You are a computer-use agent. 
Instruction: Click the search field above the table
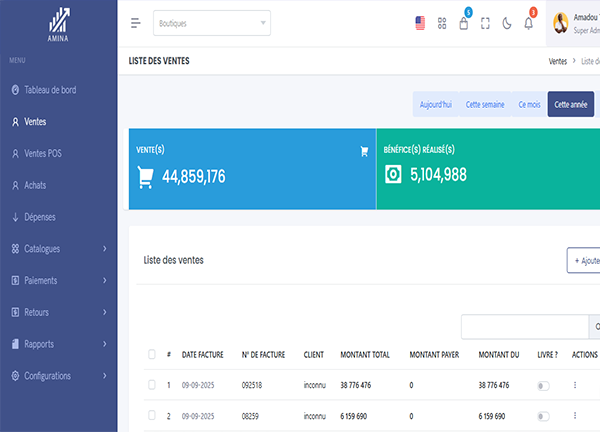524,326
